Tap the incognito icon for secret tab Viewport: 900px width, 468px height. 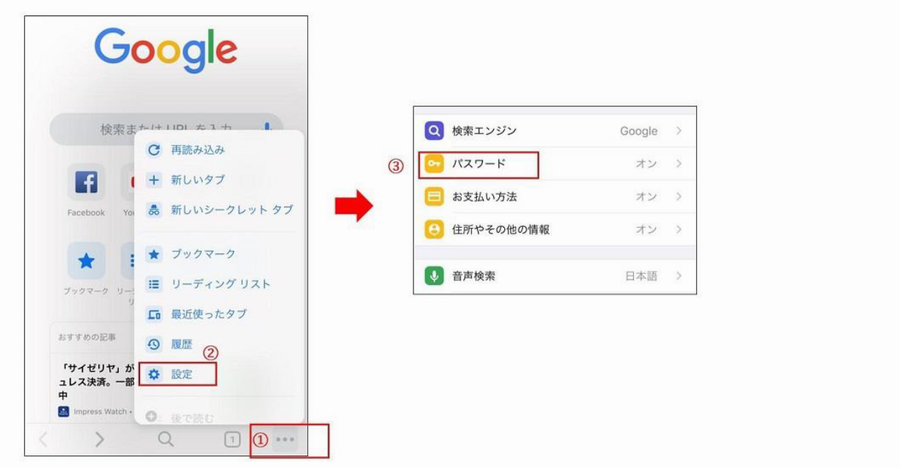[x=154, y=210]
